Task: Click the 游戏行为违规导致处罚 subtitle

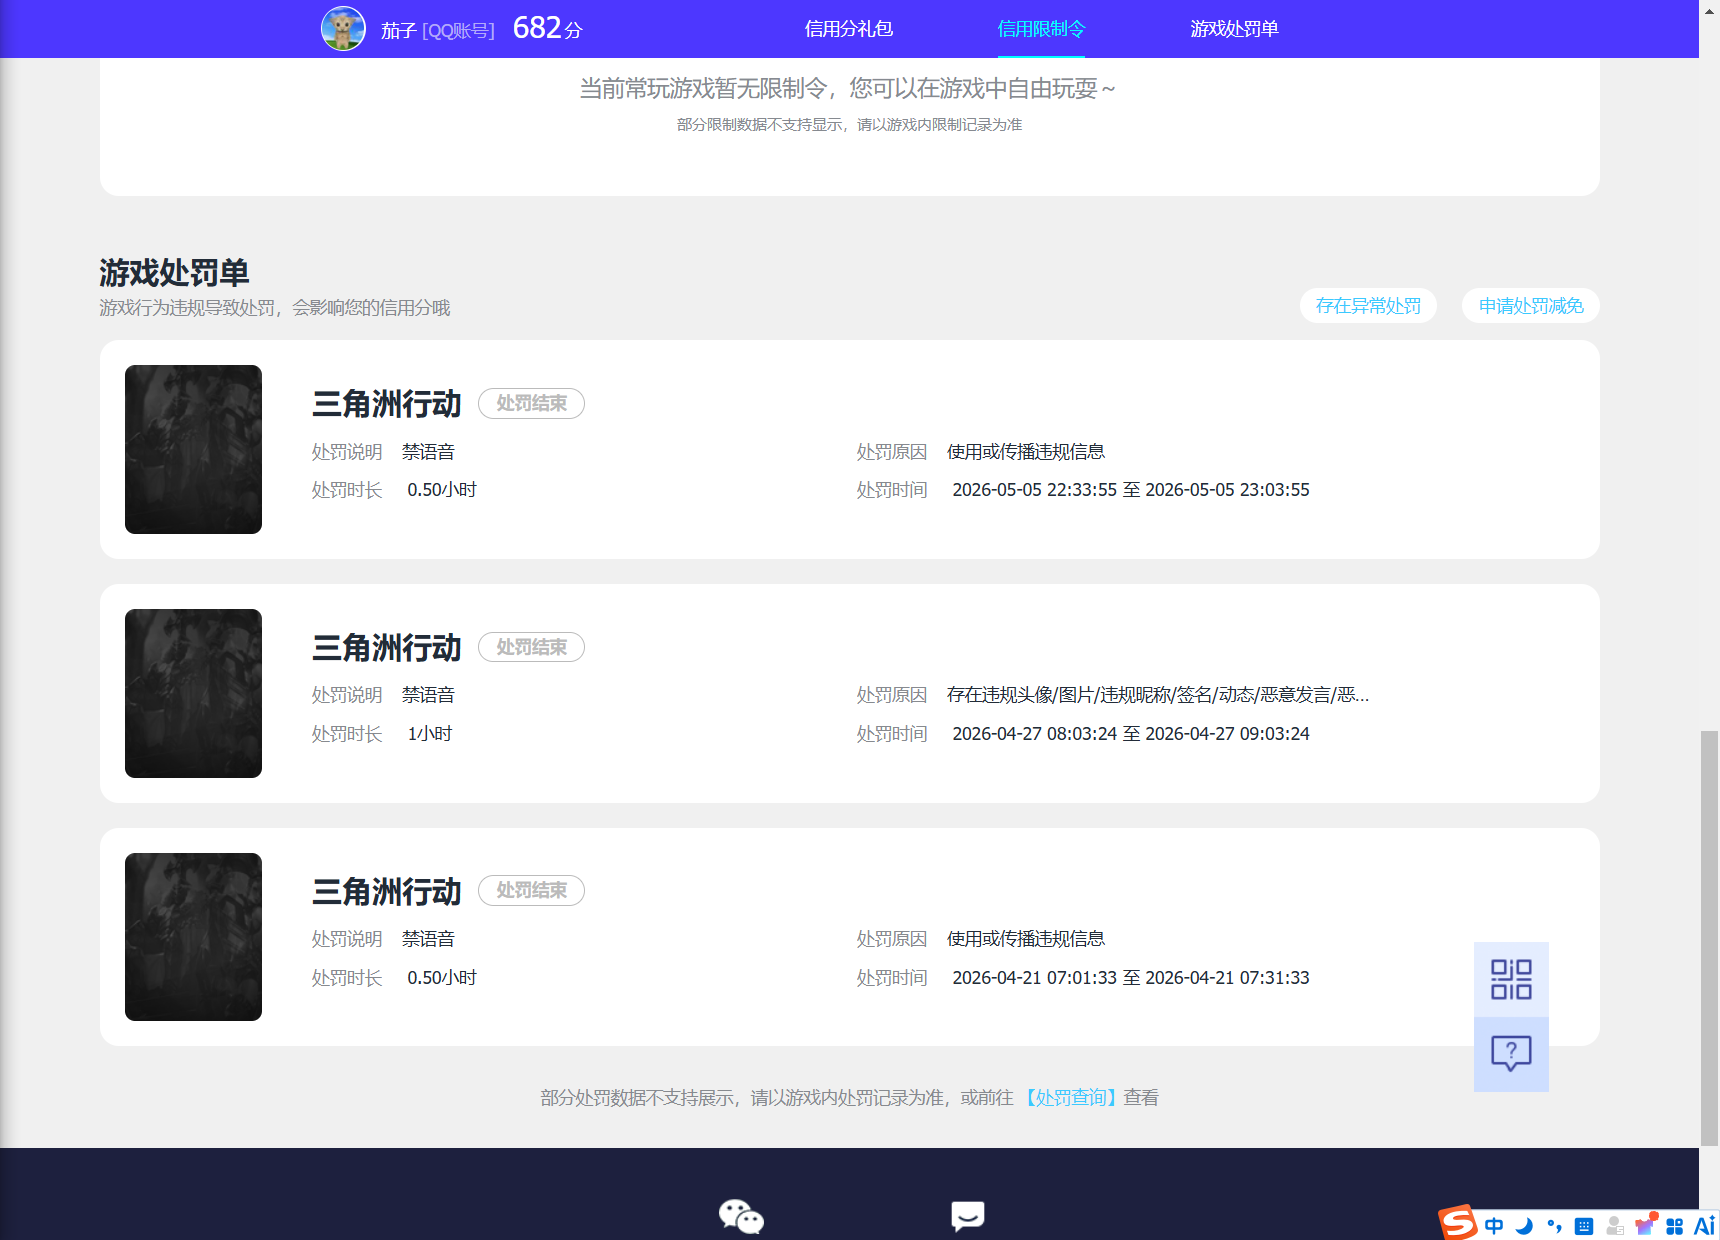Action: point(275,308)
